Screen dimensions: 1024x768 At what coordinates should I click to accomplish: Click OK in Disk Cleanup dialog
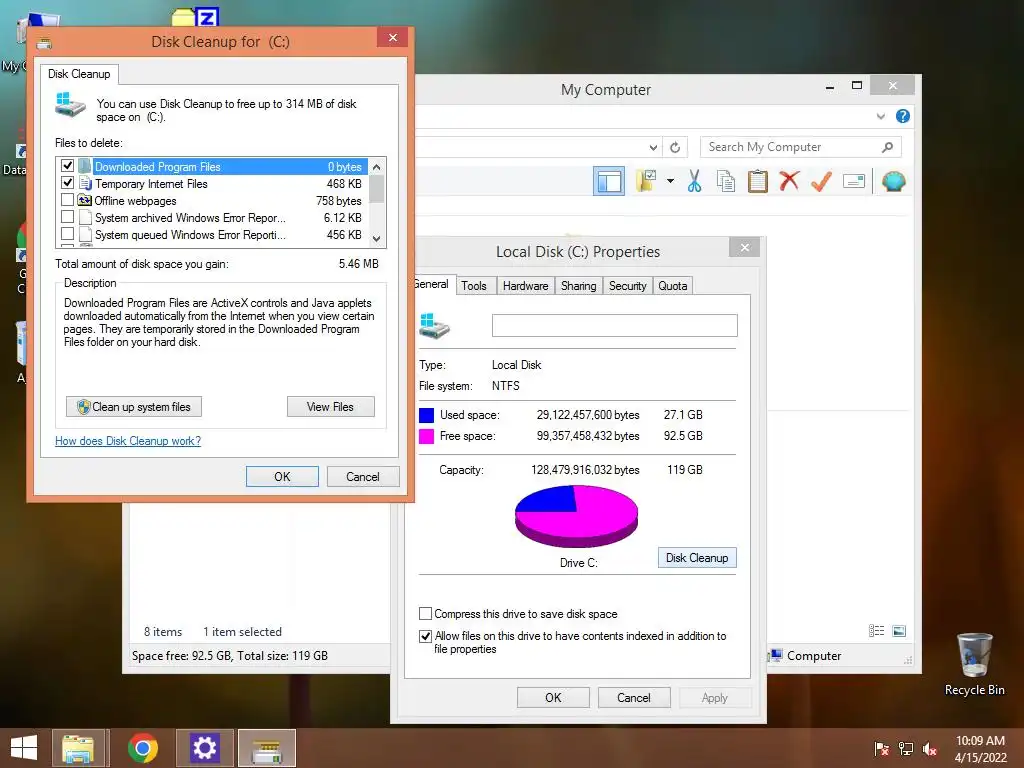tap(282, 477)
